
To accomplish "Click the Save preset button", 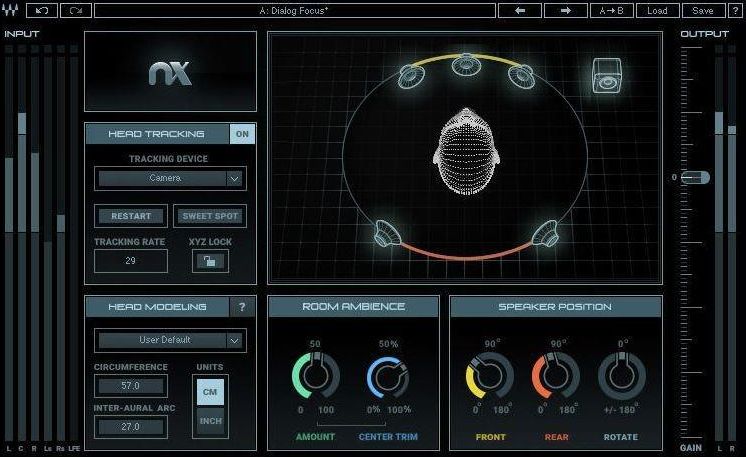I will click(x=703, y=10).
